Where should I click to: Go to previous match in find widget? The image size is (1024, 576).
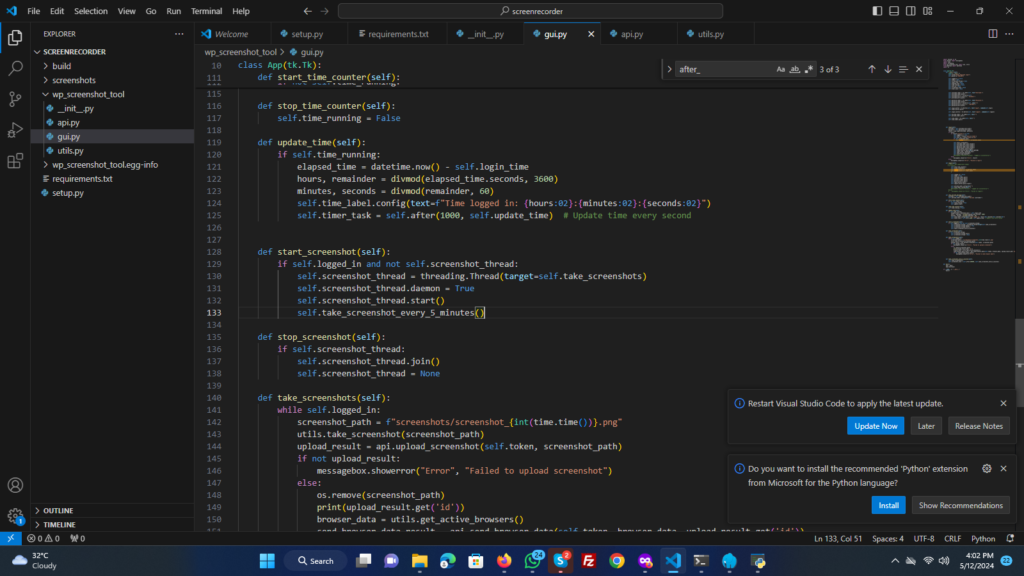(x=871, y=69)
